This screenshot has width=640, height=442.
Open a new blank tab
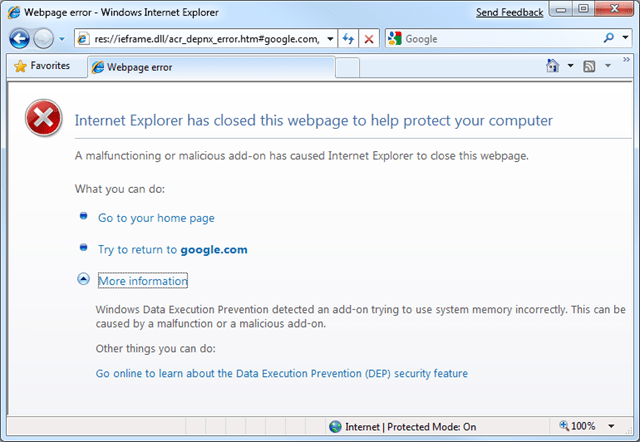pos(347,67)
